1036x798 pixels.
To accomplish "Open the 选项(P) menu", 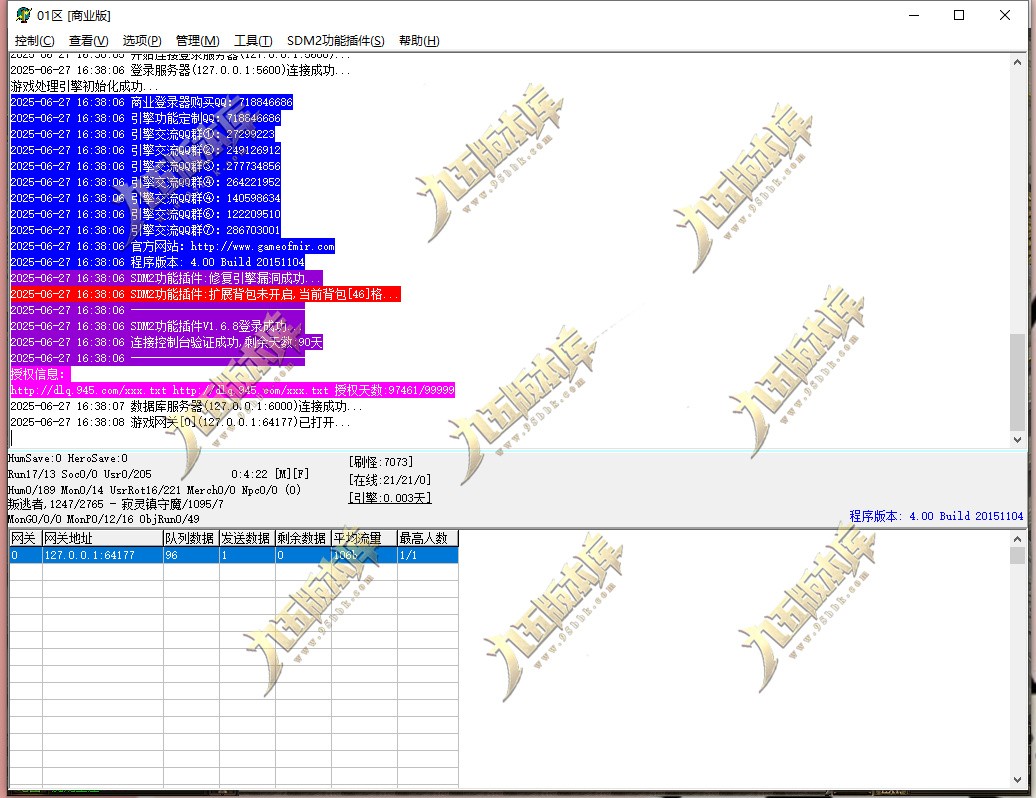I will click(142, 41).
